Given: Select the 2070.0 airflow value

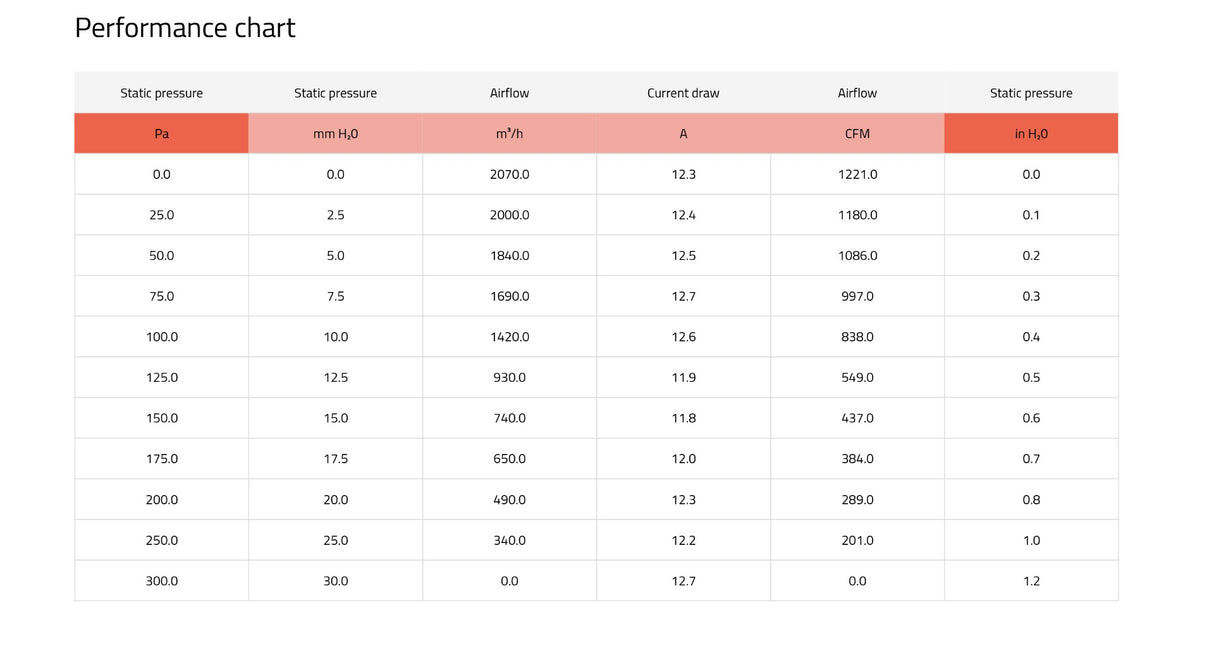Looking at the screenshot, I should pyautogui.click(x=510, y=174).
